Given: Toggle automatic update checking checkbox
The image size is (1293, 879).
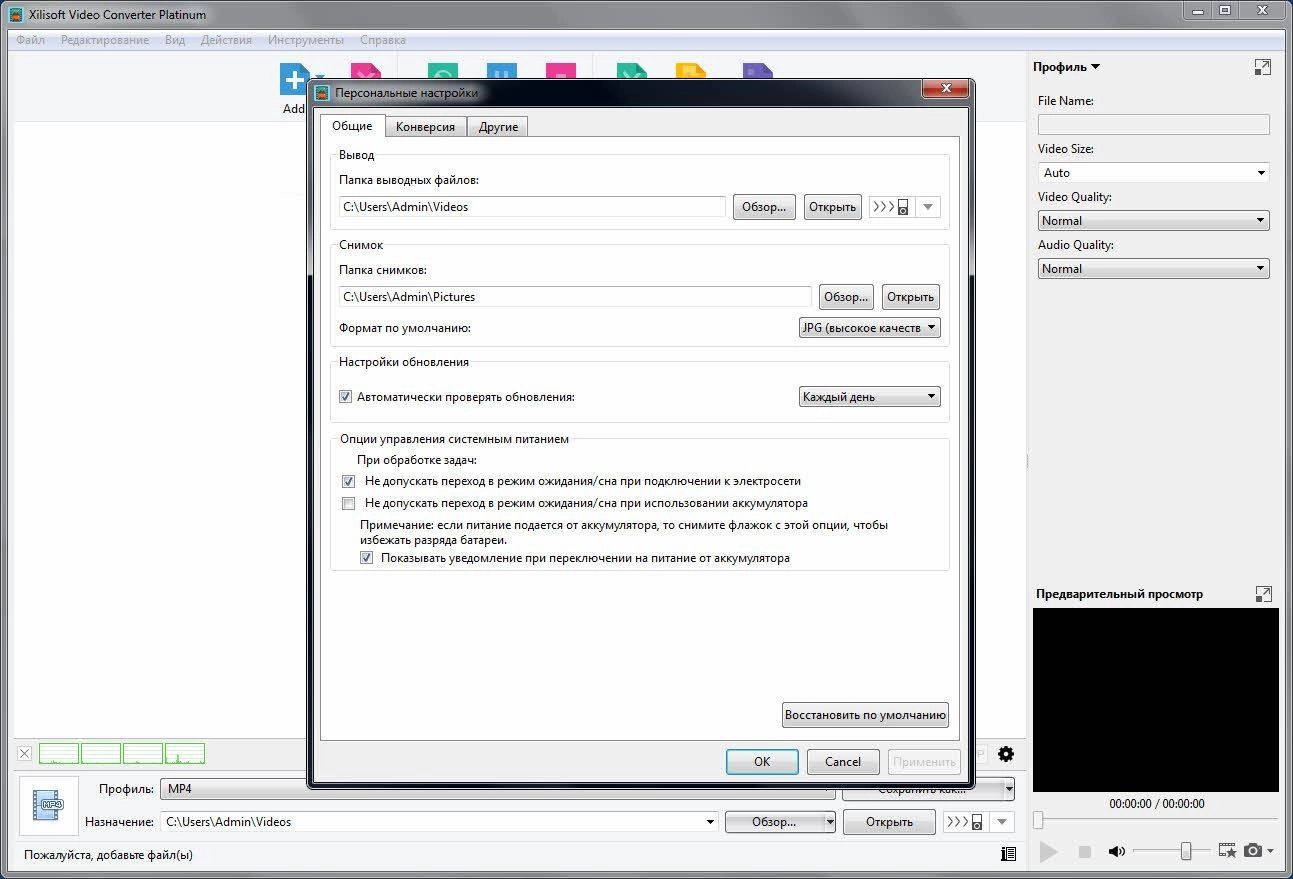Looking at the screenshot, I should pos(346,397).
